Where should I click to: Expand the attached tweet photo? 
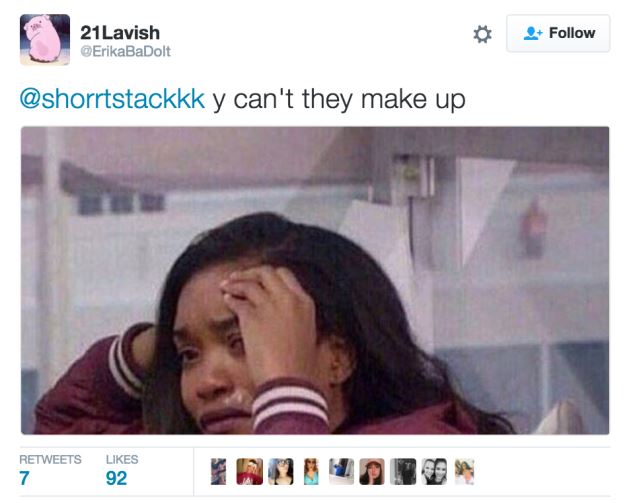315,280
